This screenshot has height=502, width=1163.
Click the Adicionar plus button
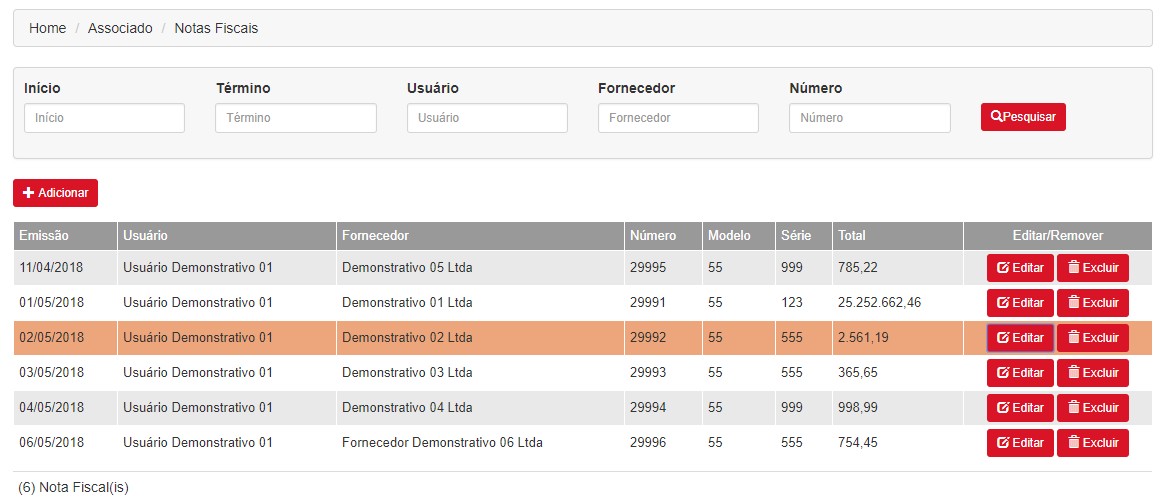[56, 193]
